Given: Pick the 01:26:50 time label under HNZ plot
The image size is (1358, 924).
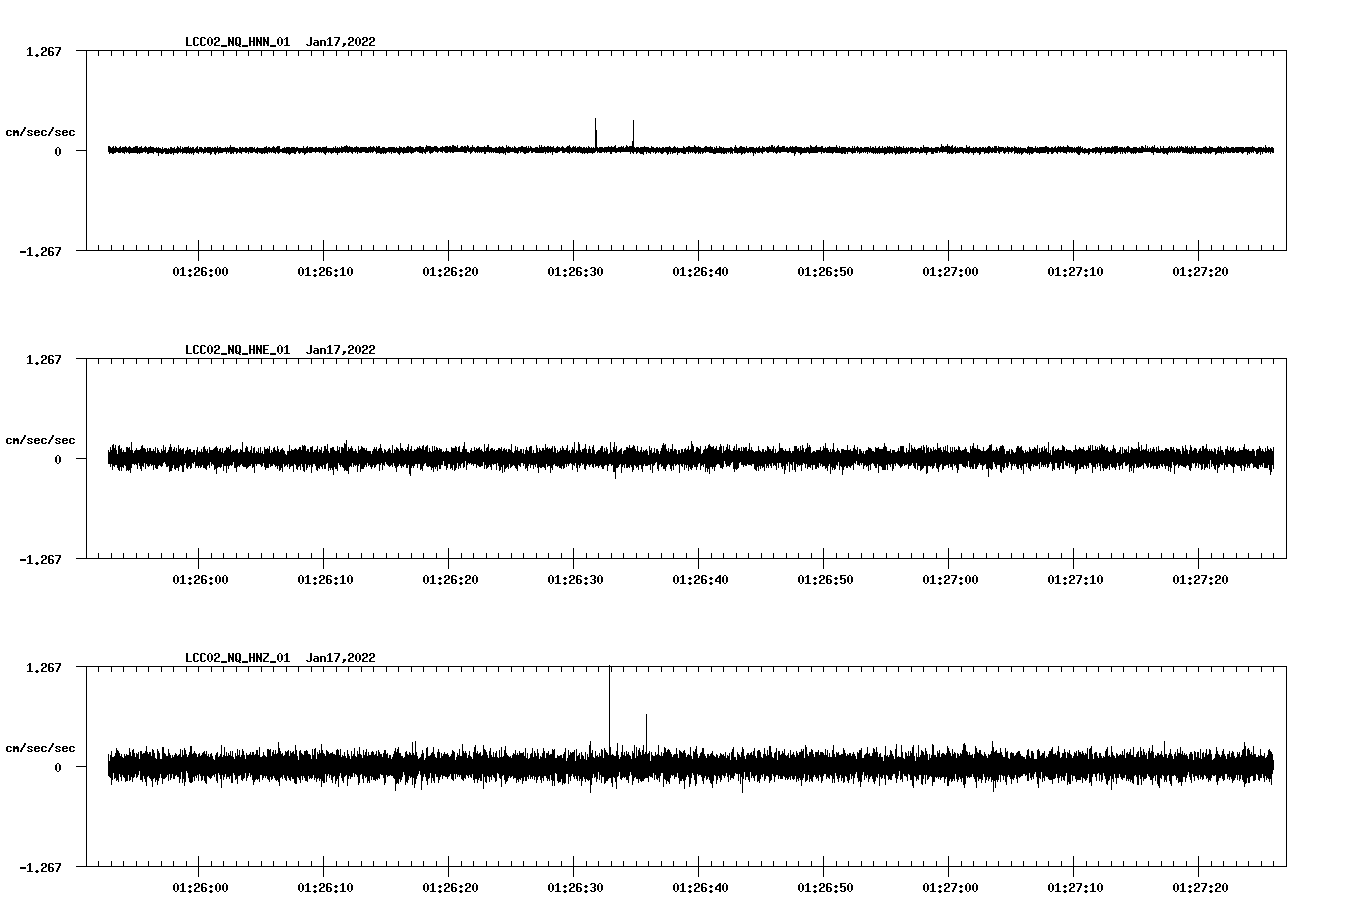Looking at the screenshot, I should tap(825, 888).
